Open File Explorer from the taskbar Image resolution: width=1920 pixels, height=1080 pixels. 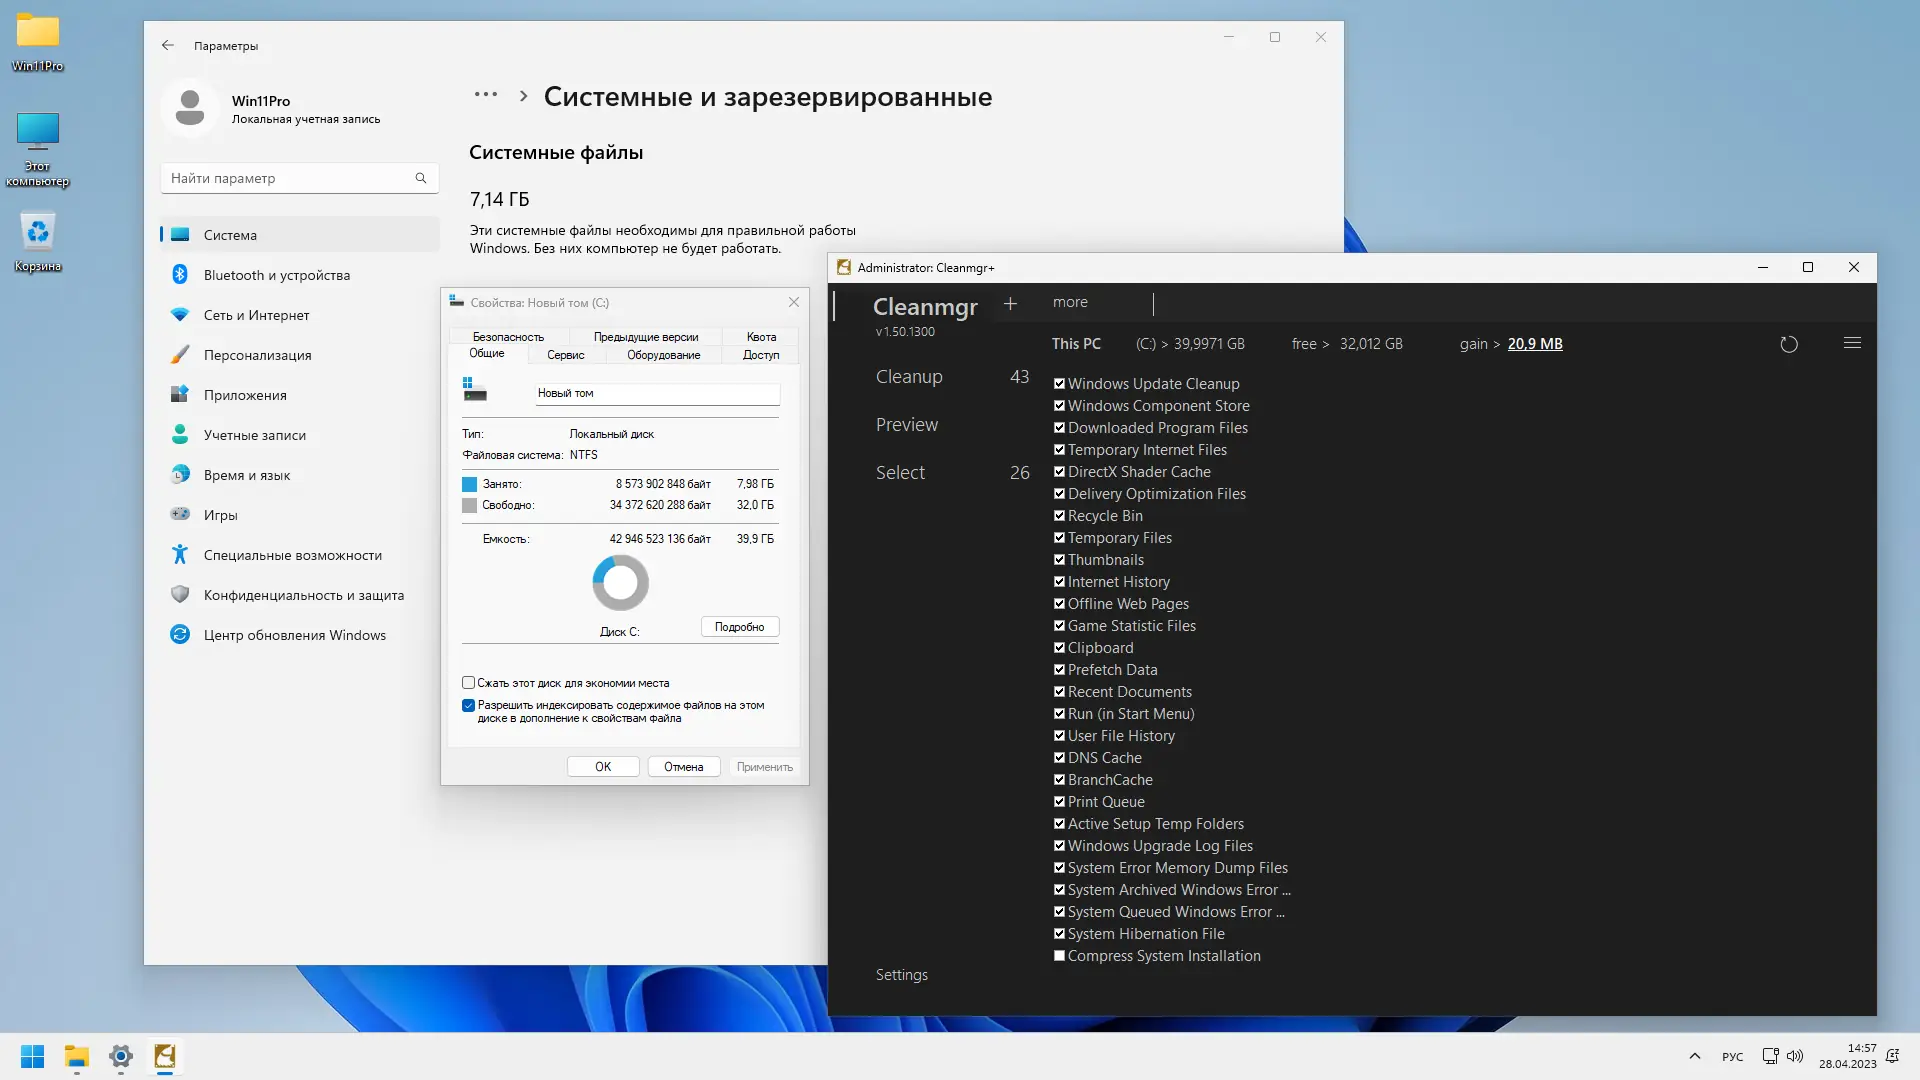[76, 1057]
